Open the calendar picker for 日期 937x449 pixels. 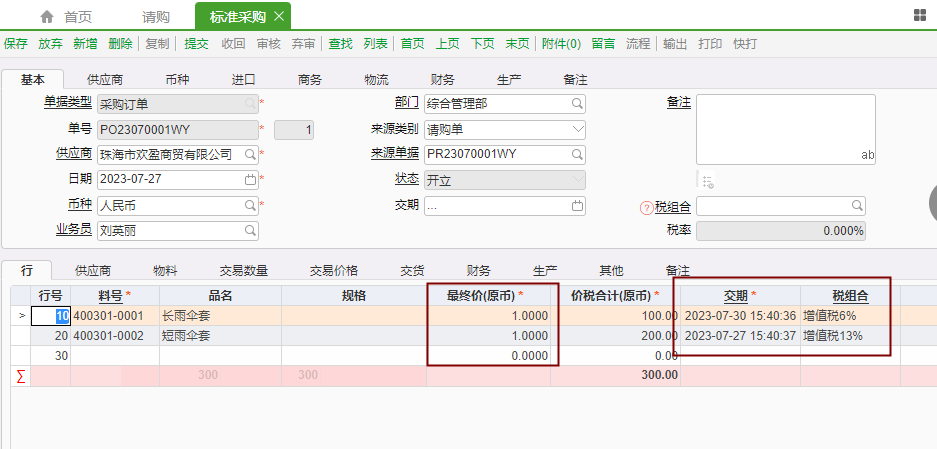(250, 180)
